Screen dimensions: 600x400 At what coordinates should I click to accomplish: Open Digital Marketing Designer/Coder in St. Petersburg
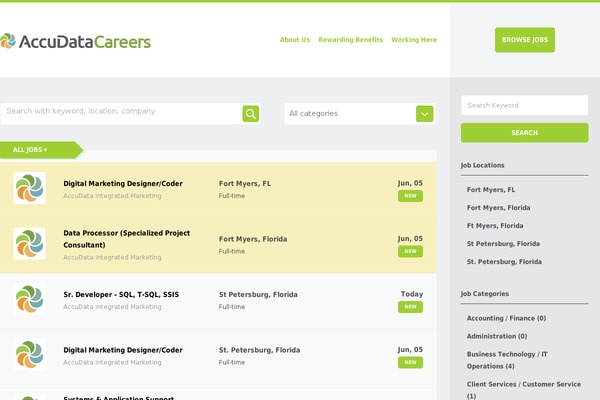[x=123, y=350]
